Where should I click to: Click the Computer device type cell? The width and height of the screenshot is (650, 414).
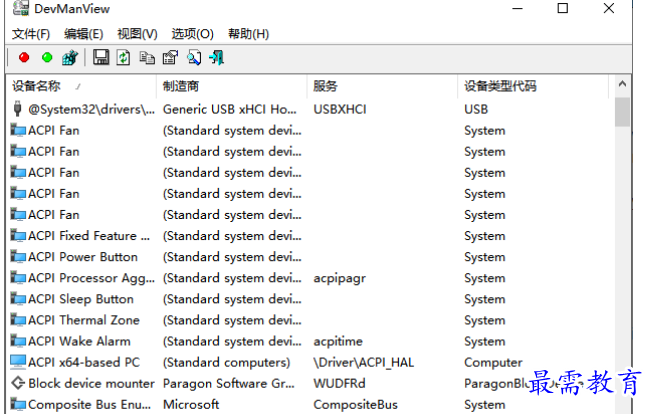point(493,362)
